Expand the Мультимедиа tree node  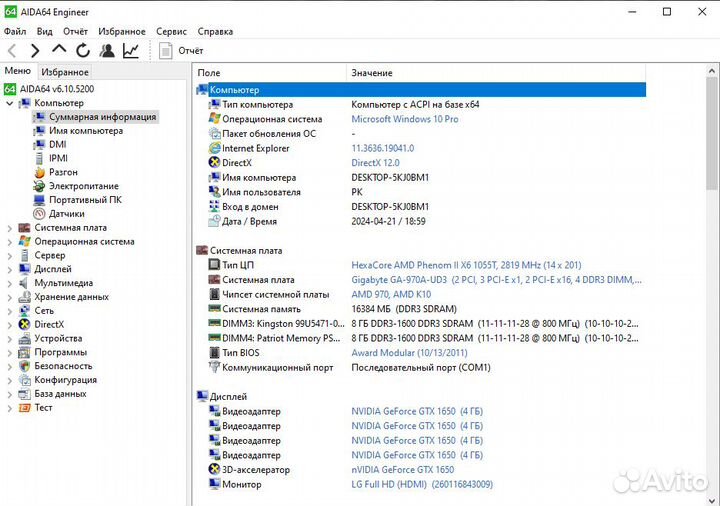[10, 283]
